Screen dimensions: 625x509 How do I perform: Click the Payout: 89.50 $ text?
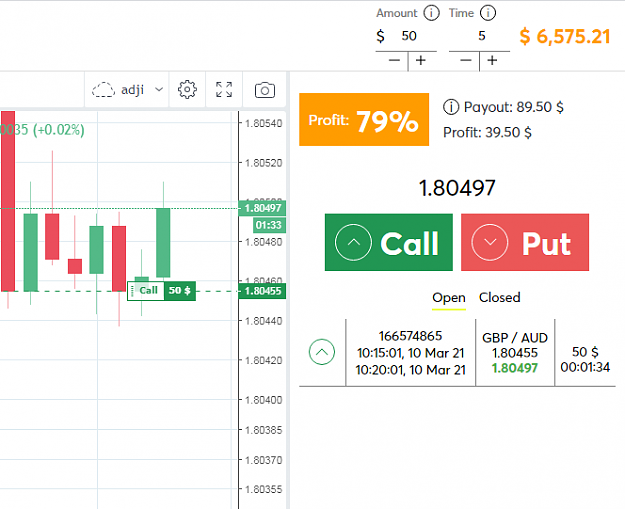pos(514,107)
